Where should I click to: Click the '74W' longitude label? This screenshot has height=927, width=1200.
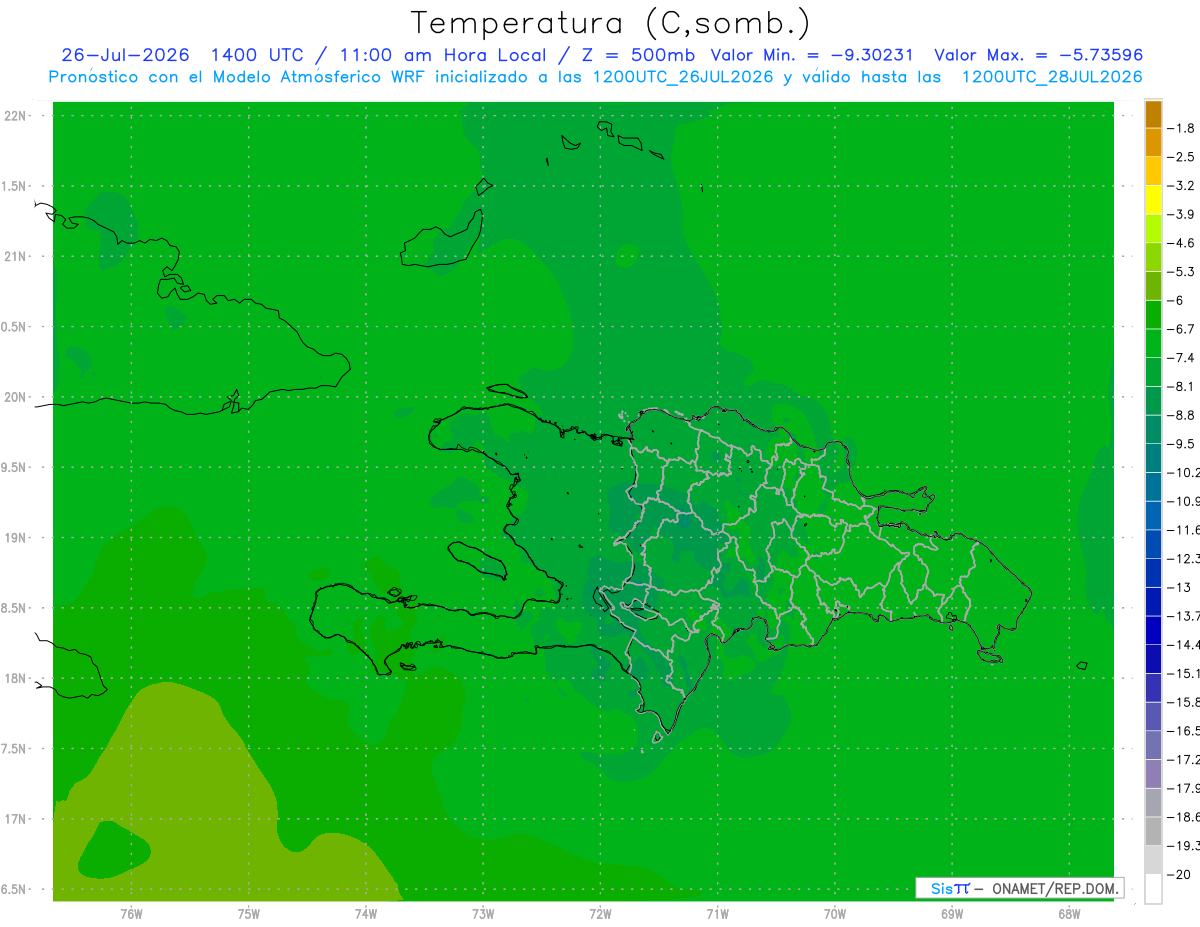[366, 913]
